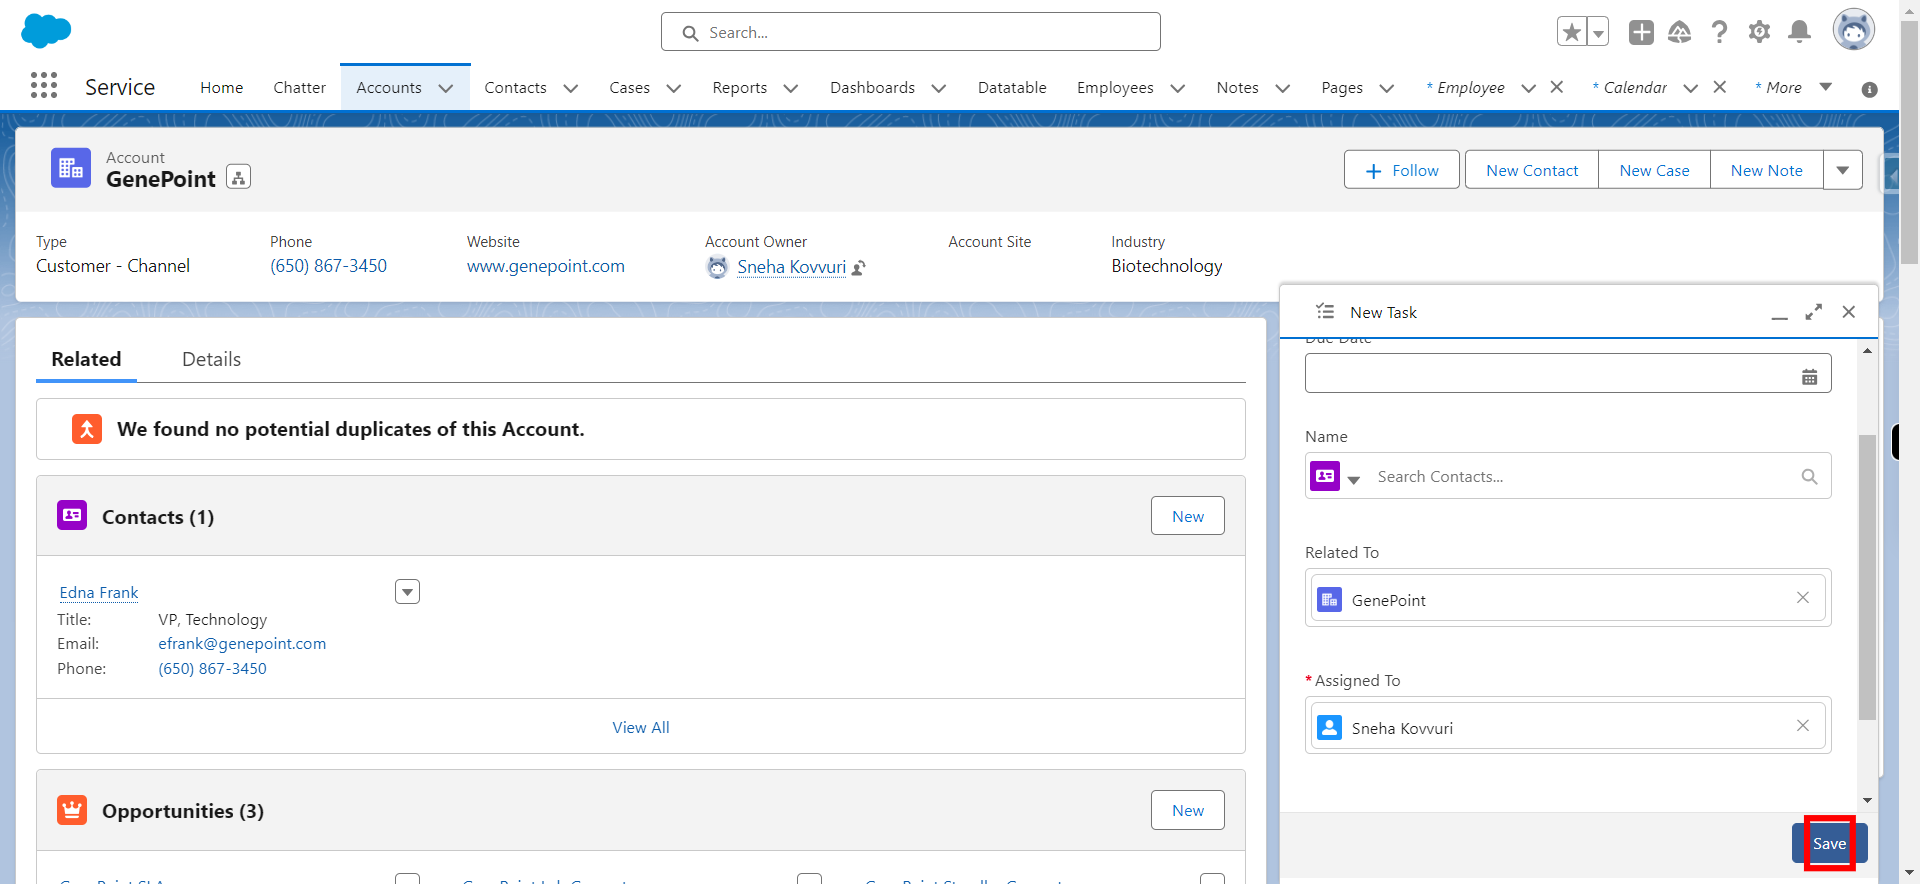Image resolution: width=1920 pixels, height=884 pixels.
Task: Click the New Contact button
Action: [1532, 170]
